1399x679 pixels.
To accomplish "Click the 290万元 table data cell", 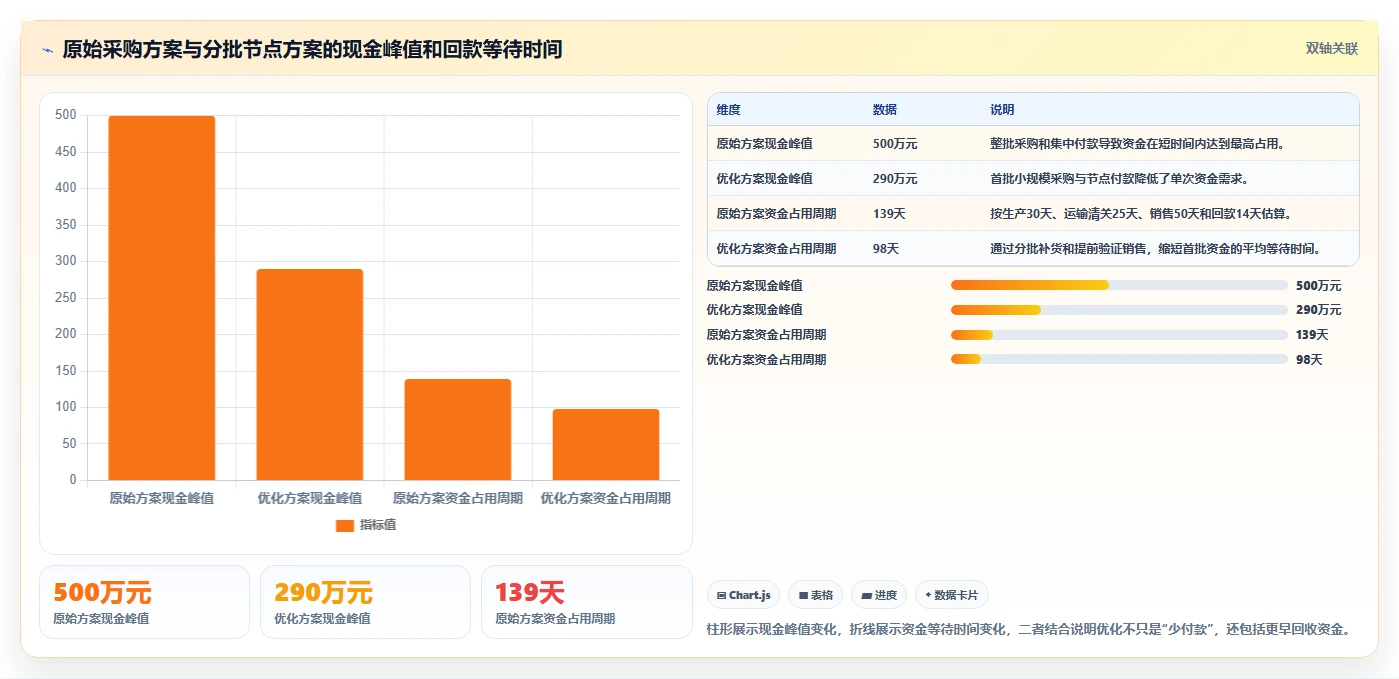I will pos(895,179).
